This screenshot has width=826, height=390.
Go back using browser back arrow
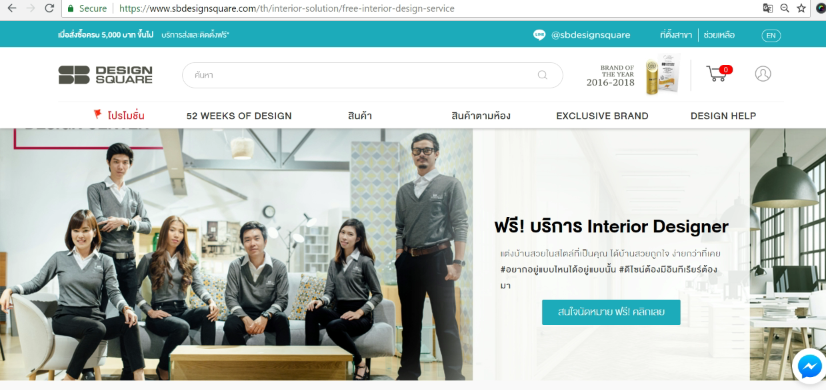pos(12,8)
